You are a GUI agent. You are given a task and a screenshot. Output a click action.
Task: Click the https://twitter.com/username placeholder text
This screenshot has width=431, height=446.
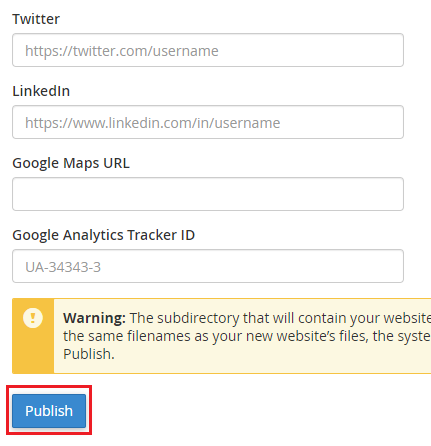(x=122, y=51)
